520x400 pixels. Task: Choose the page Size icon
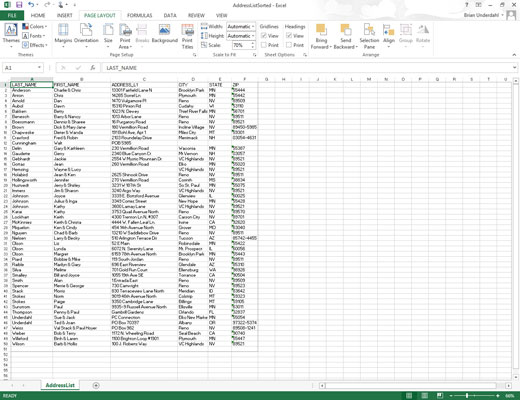pyautogui.click(x=108, y=30)
